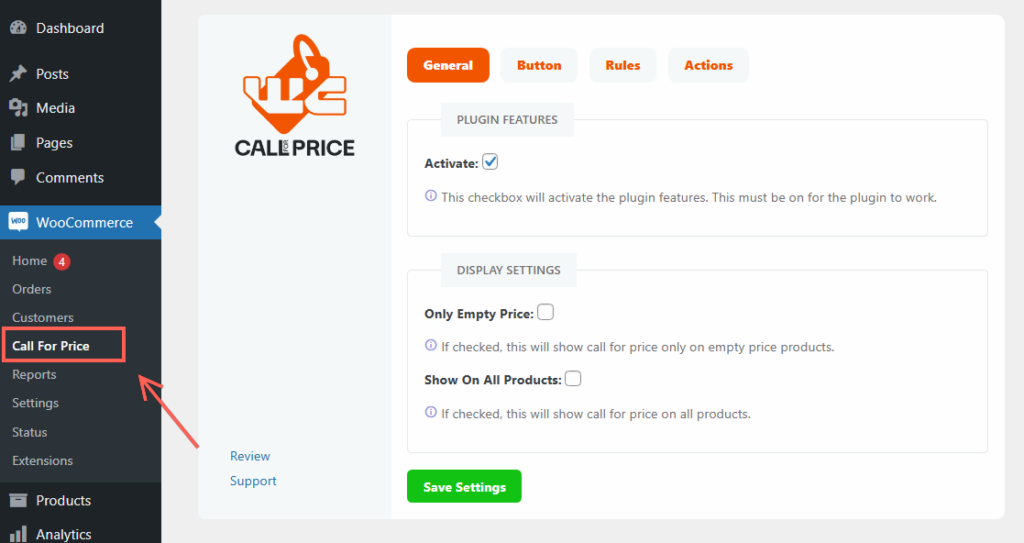Switch to the Rules tab
Screen dimensions: 1024x543
623,65
